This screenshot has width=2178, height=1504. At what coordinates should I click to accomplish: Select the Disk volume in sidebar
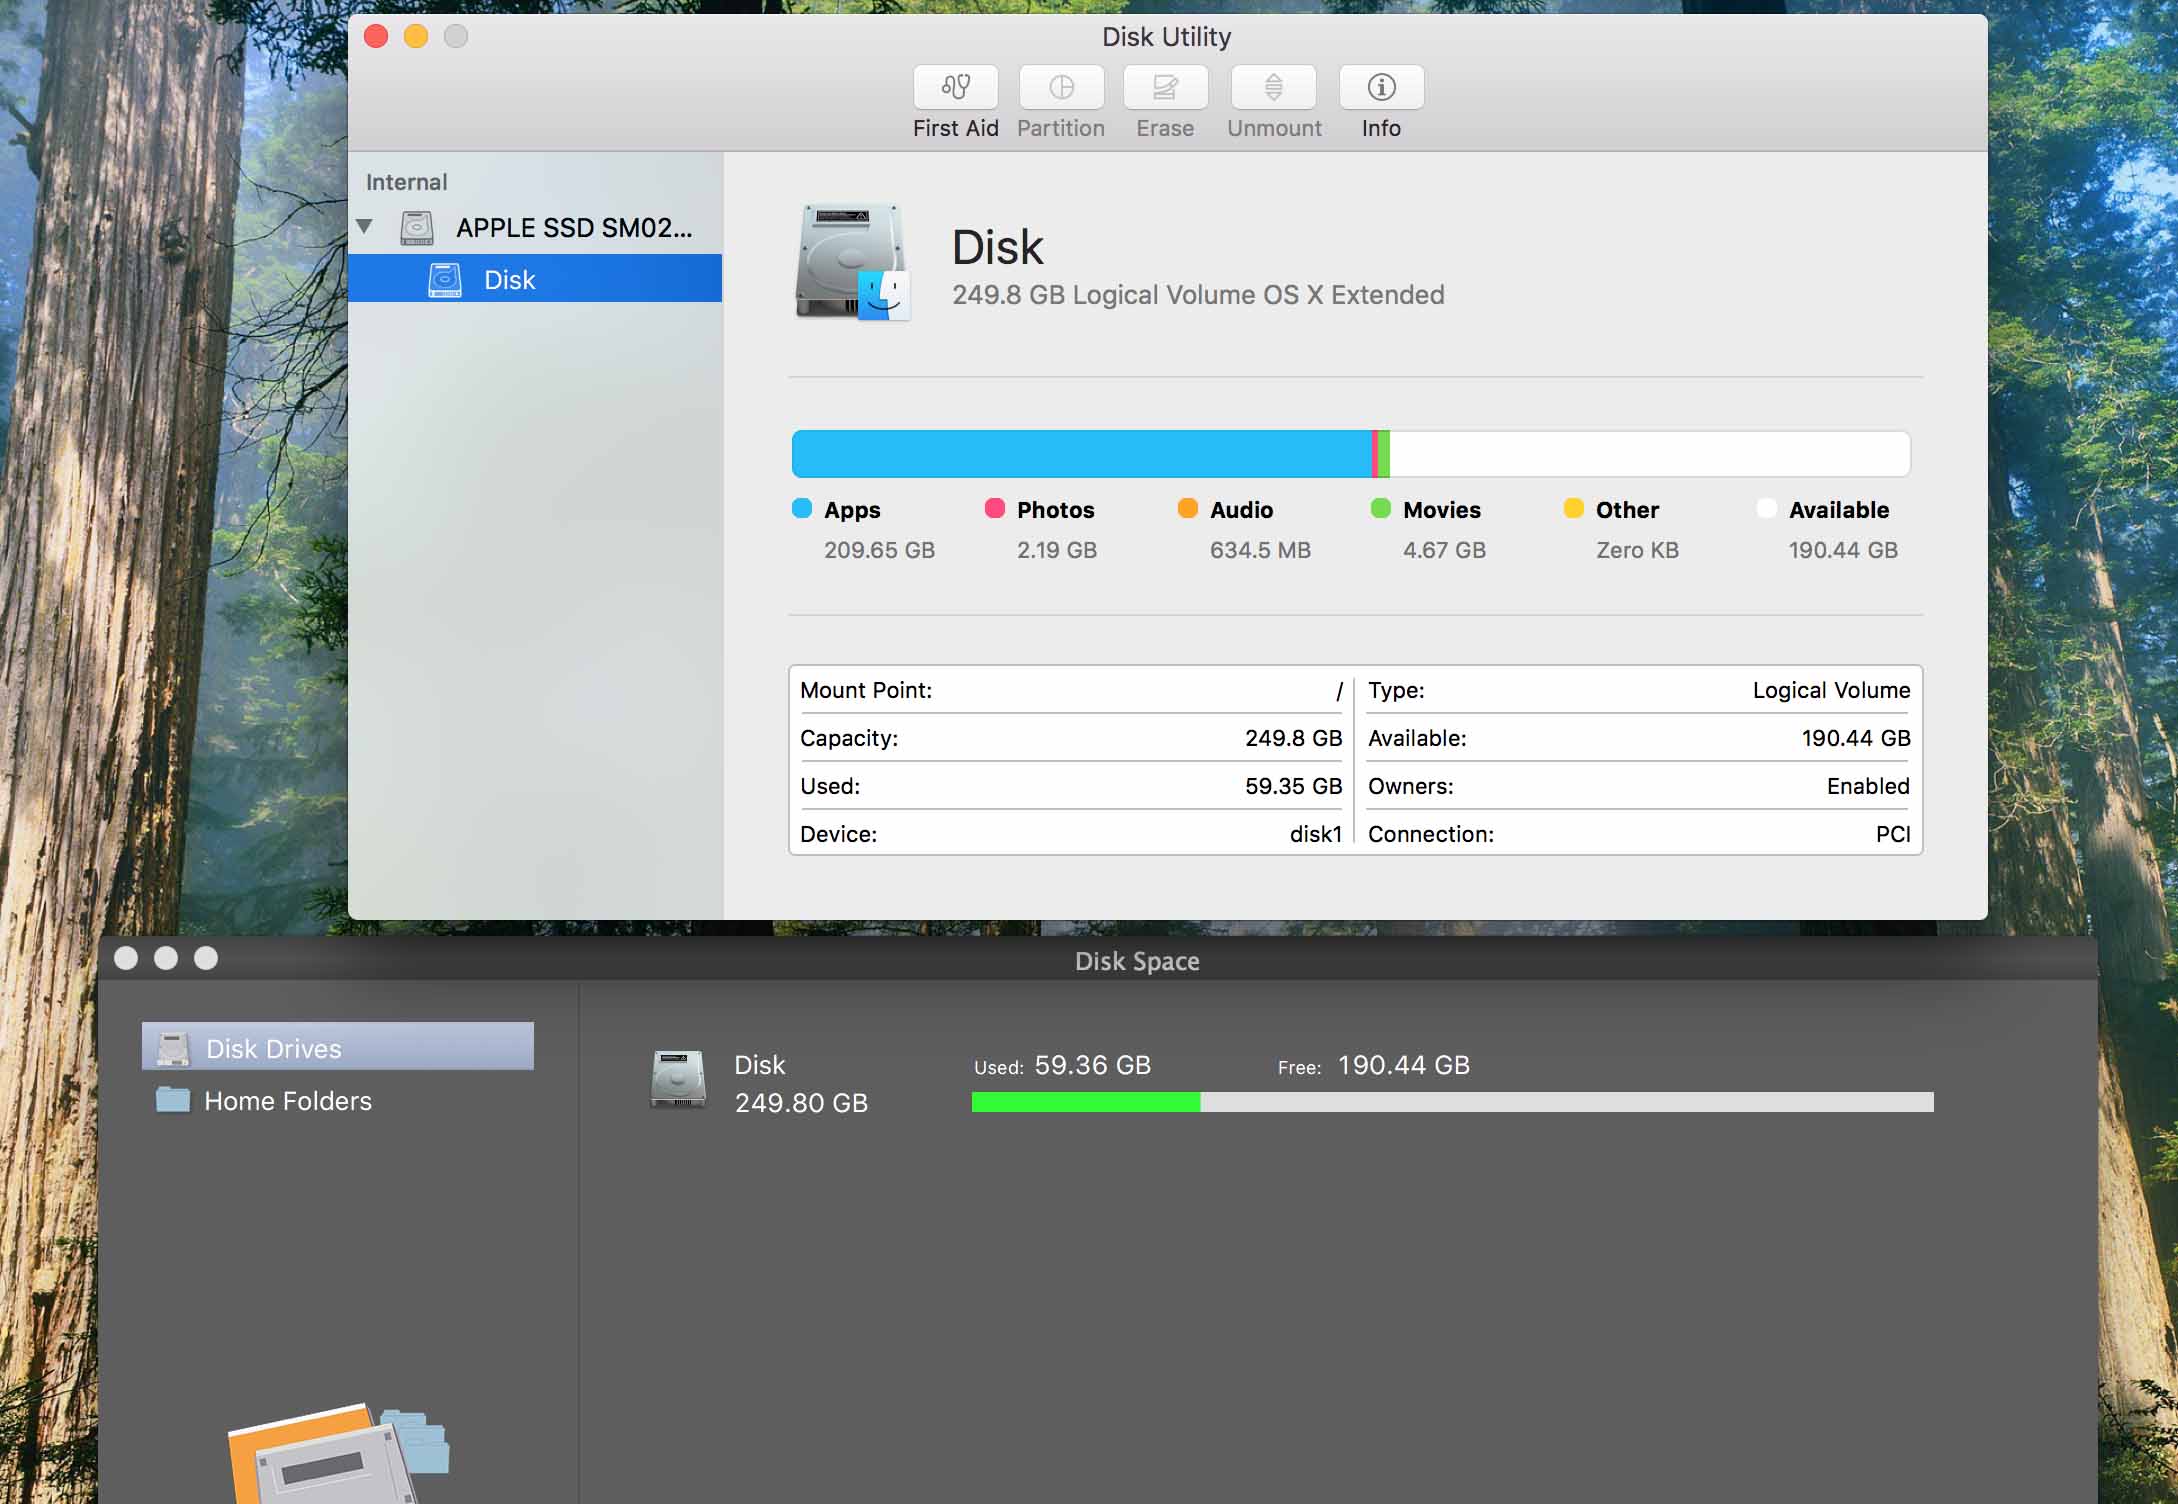click(x=535, y=279)
